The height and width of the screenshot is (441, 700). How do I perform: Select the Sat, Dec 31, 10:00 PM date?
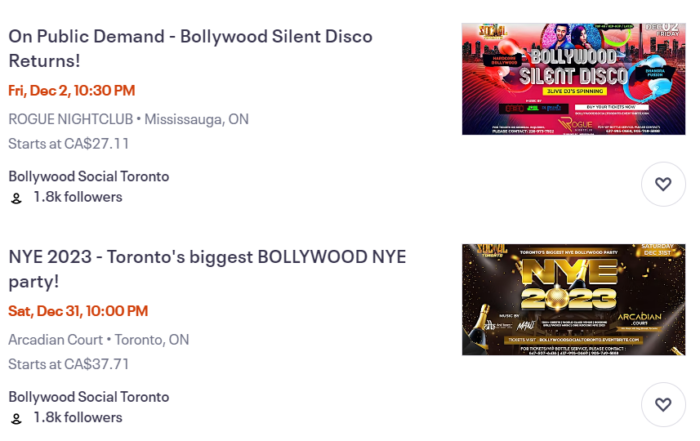pos(78,311)
